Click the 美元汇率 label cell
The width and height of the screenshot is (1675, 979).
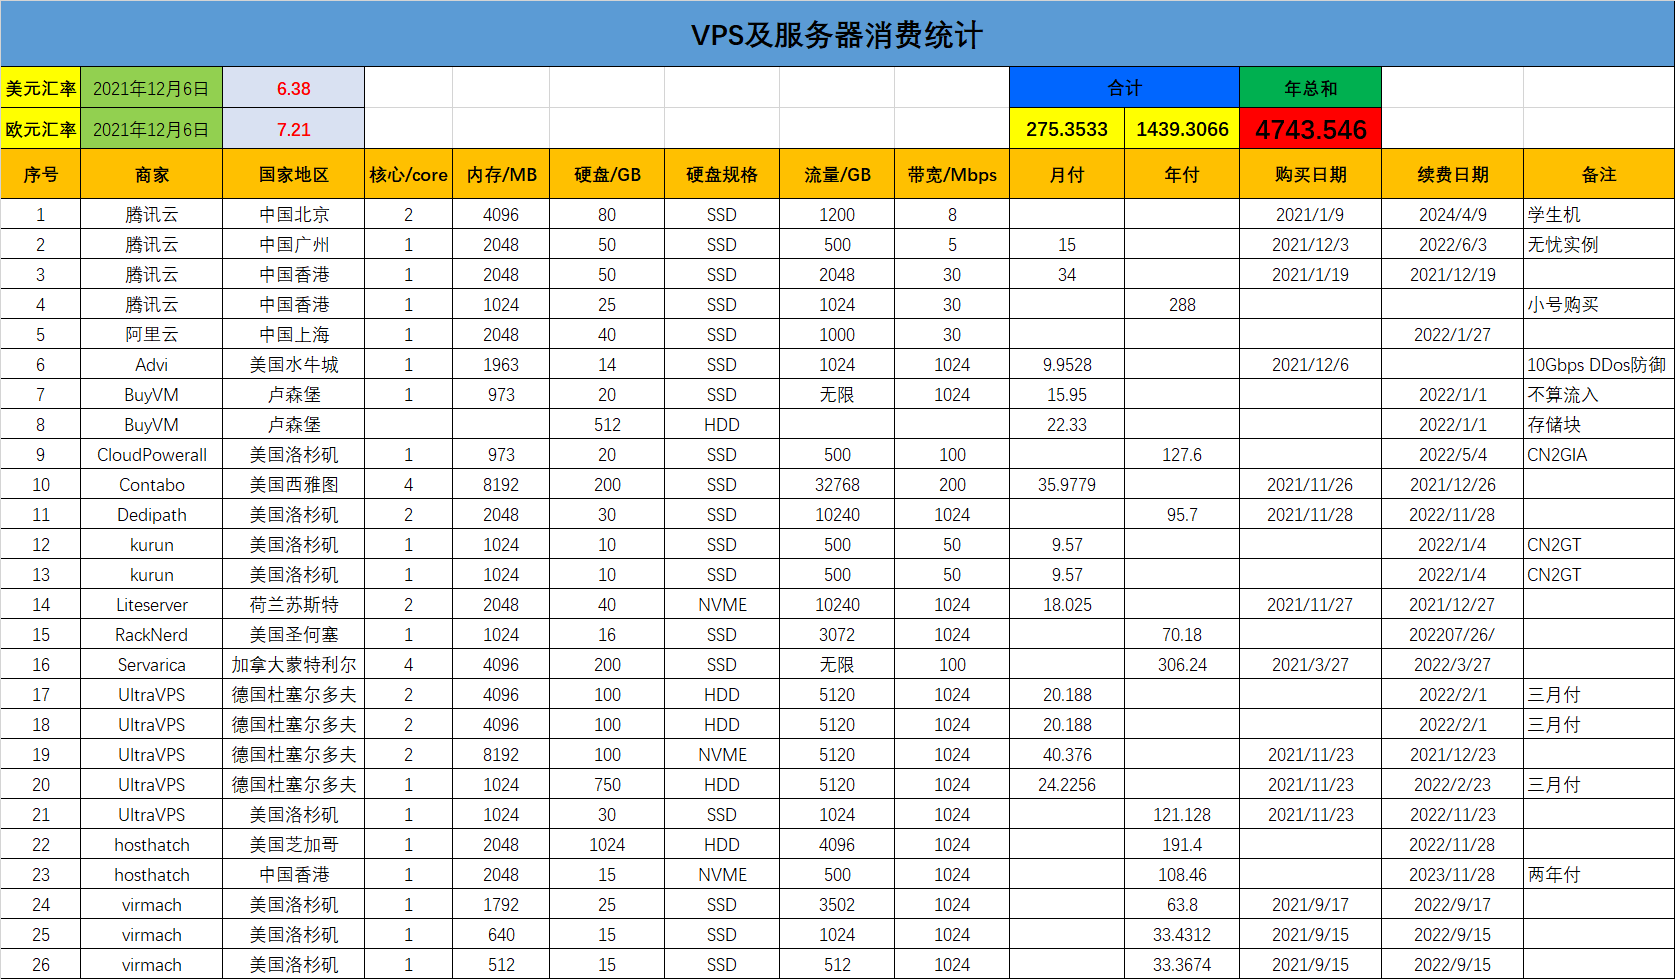click(41, 88)
